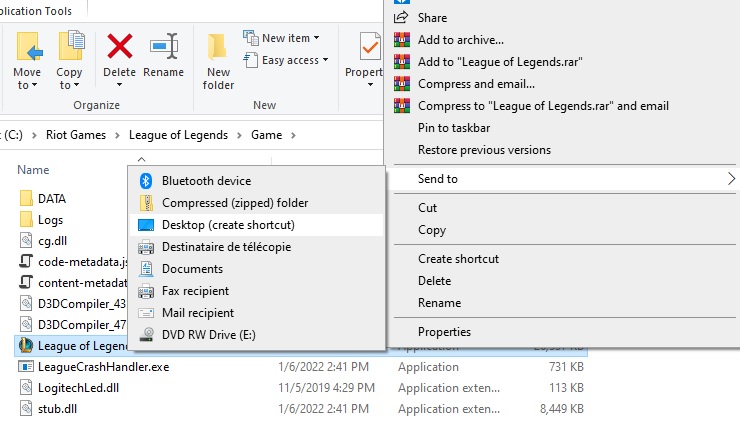Select the D3DCompiler_43 file

[x=82, y=304]
